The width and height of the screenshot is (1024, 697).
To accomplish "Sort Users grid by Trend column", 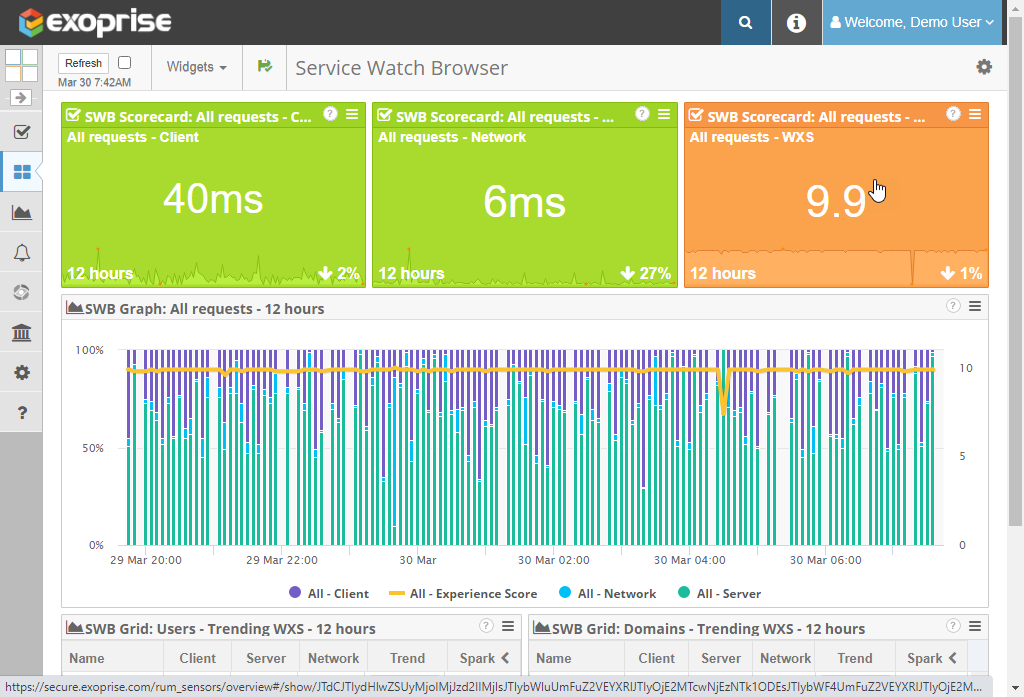I will [x=407, y=658].
